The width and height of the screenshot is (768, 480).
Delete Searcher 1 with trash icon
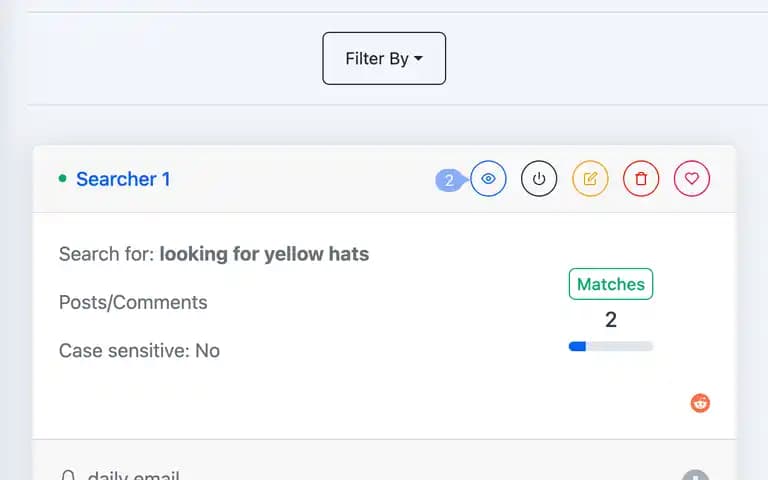641,179
